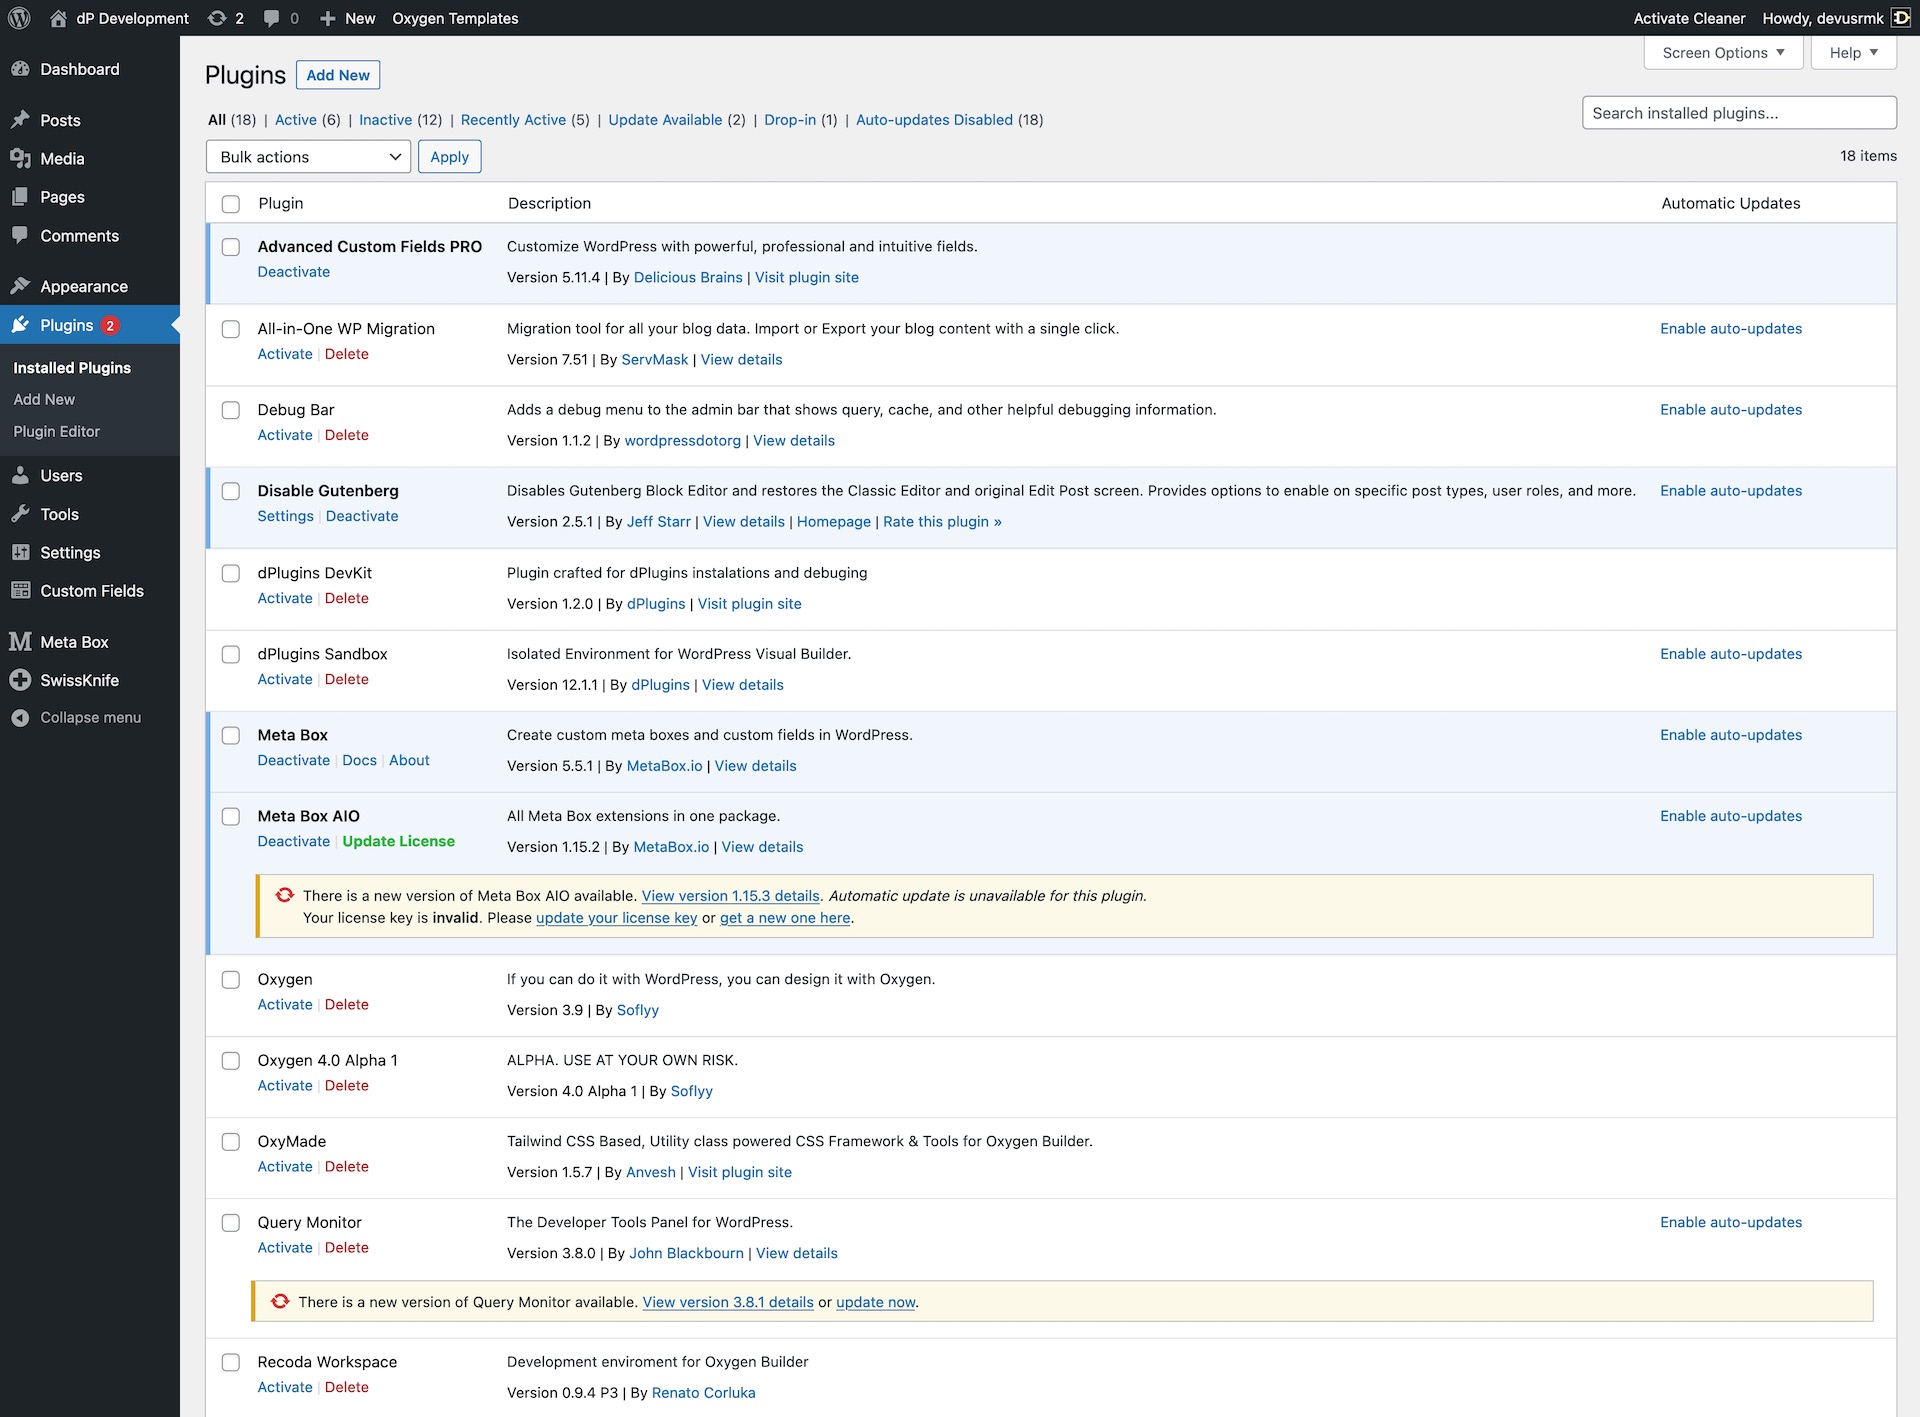Click the Dashboard gauge icon in sidebar
Screen dimensions: 1920x1417
point(20,69)
